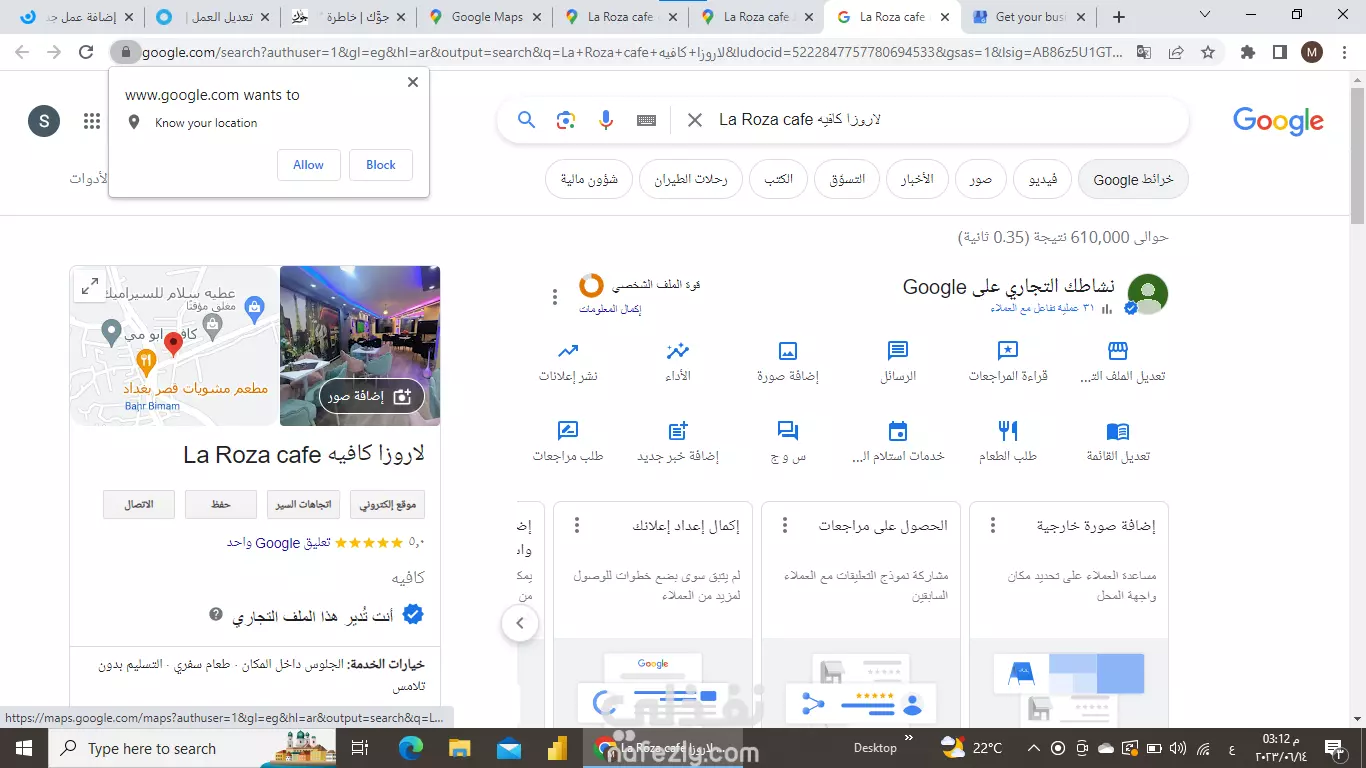The width and height of the screenshot is (1366, 768).
Task: Click الاتصال call button
Action: [x=139, y=505]
